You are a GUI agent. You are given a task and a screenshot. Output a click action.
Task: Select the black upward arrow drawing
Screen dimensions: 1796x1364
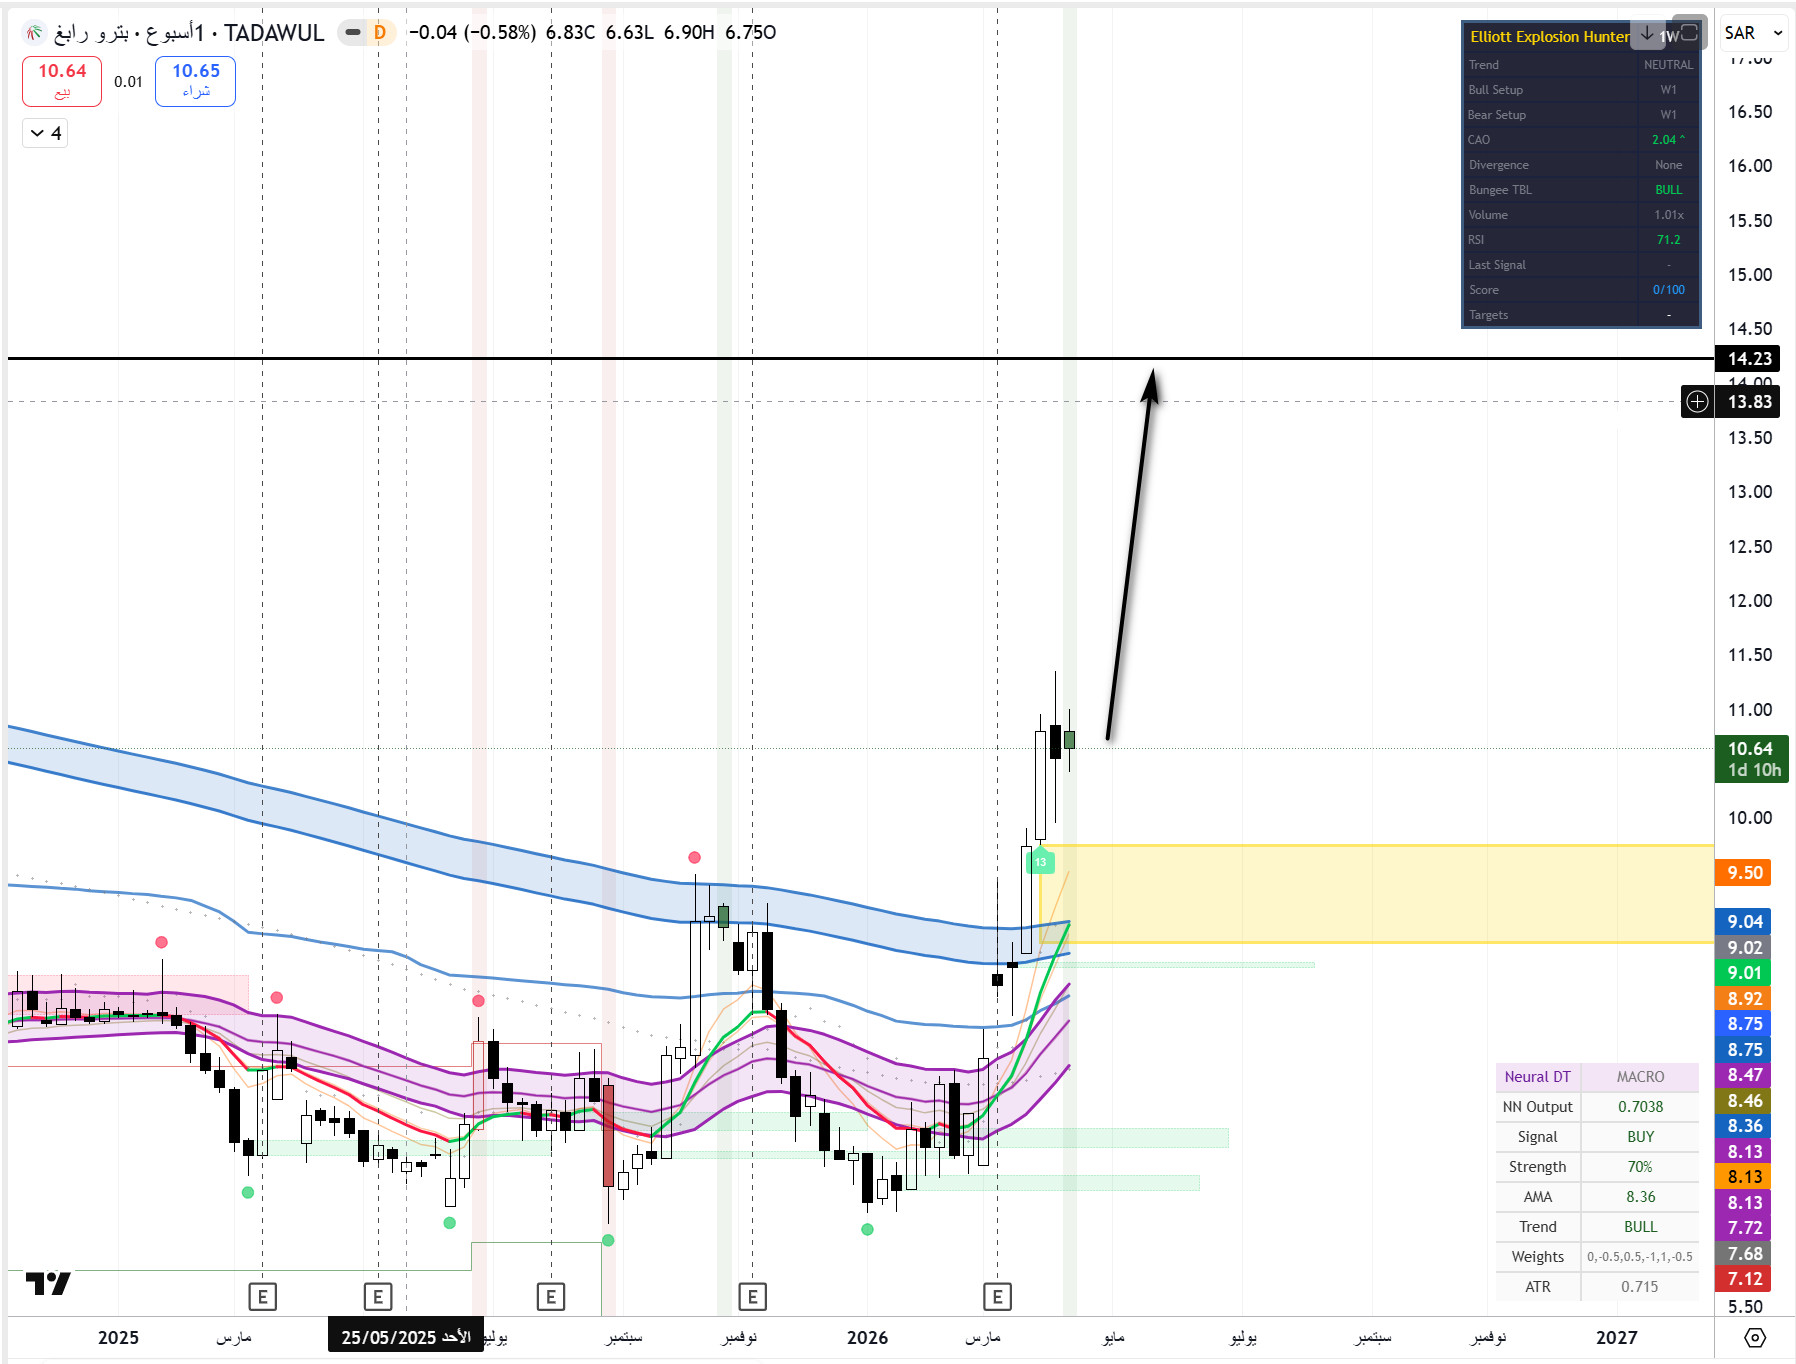(1130, 550)
